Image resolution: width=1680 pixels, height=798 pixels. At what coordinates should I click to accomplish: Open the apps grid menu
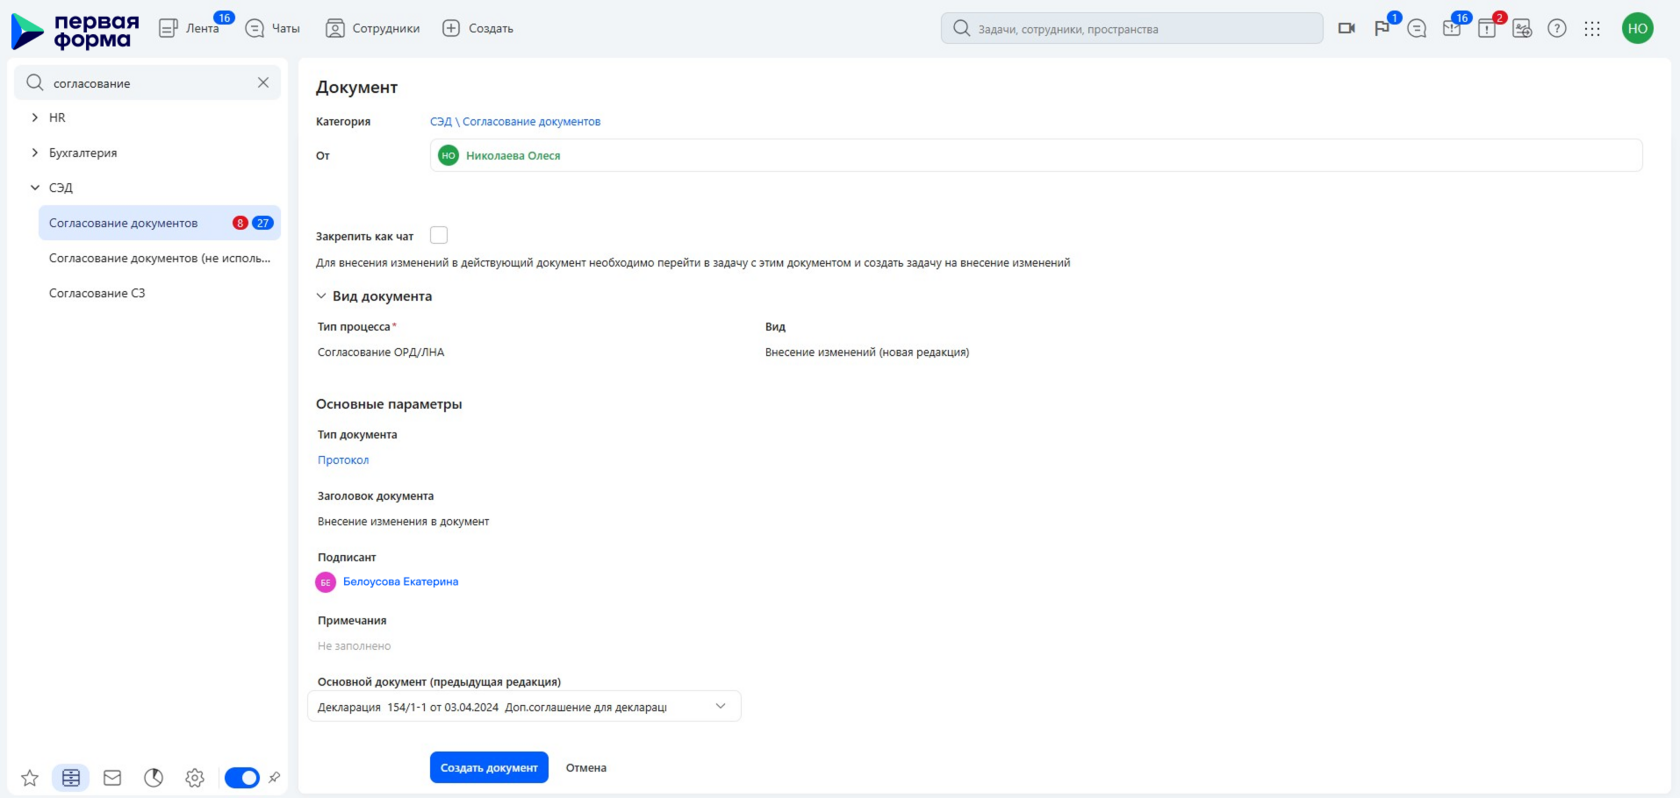(1592, 29)
